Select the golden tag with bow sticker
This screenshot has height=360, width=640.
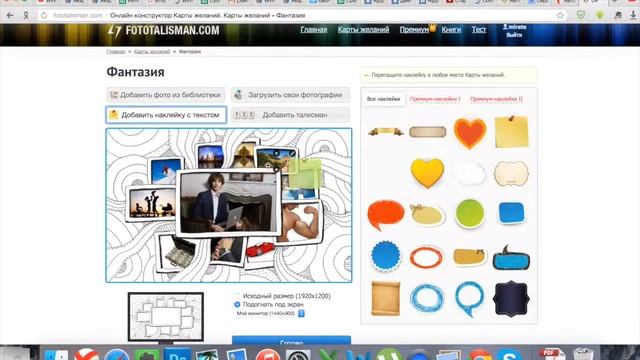click(x=470, y=257)
